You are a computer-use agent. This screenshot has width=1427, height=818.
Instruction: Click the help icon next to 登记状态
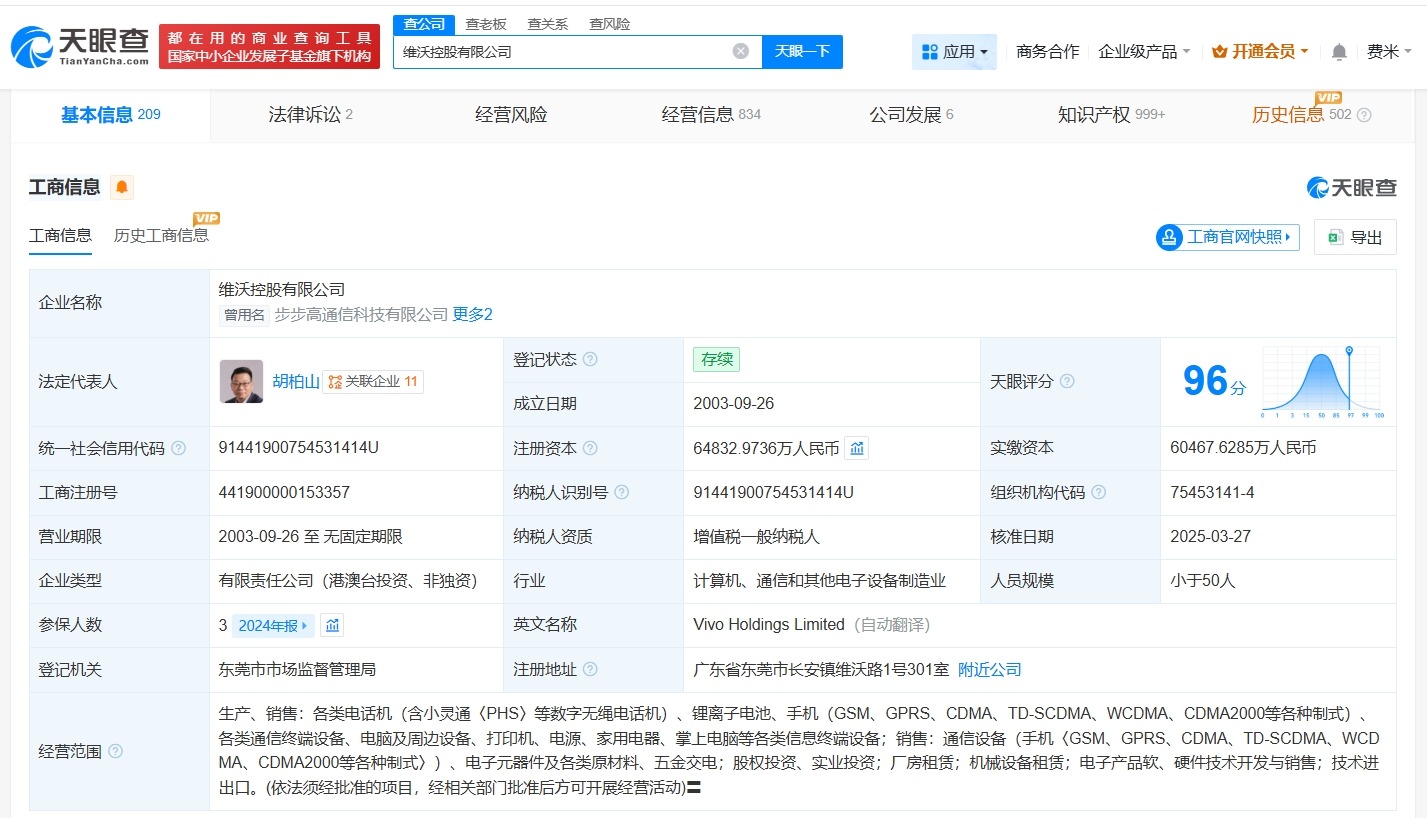pos(590,359)
